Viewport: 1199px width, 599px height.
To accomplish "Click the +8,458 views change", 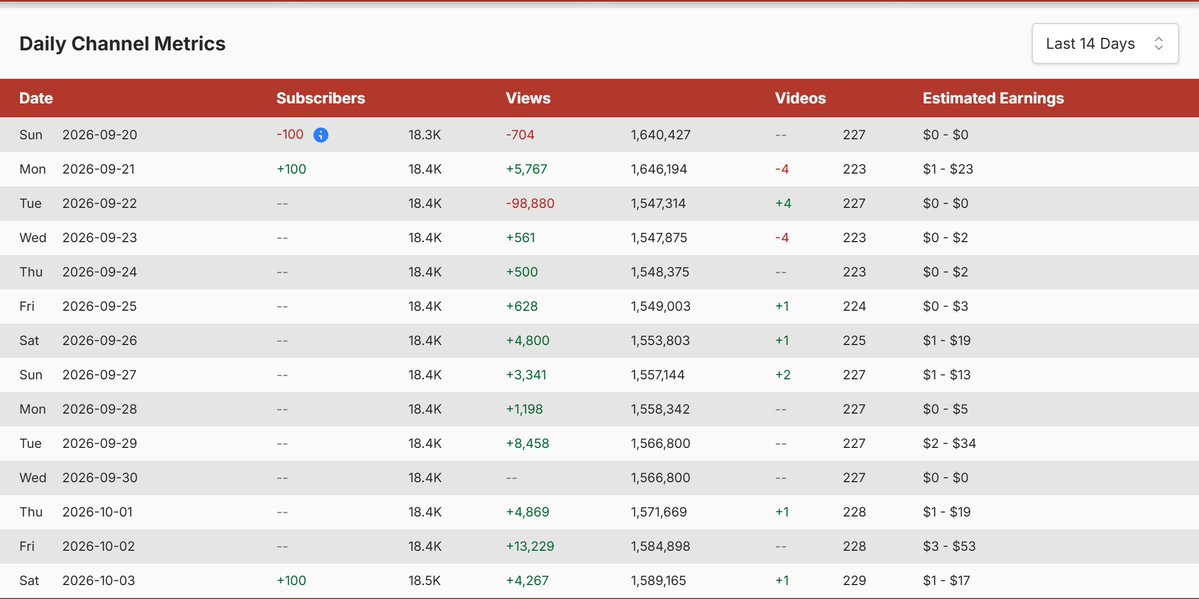I will tap(527, 443).
